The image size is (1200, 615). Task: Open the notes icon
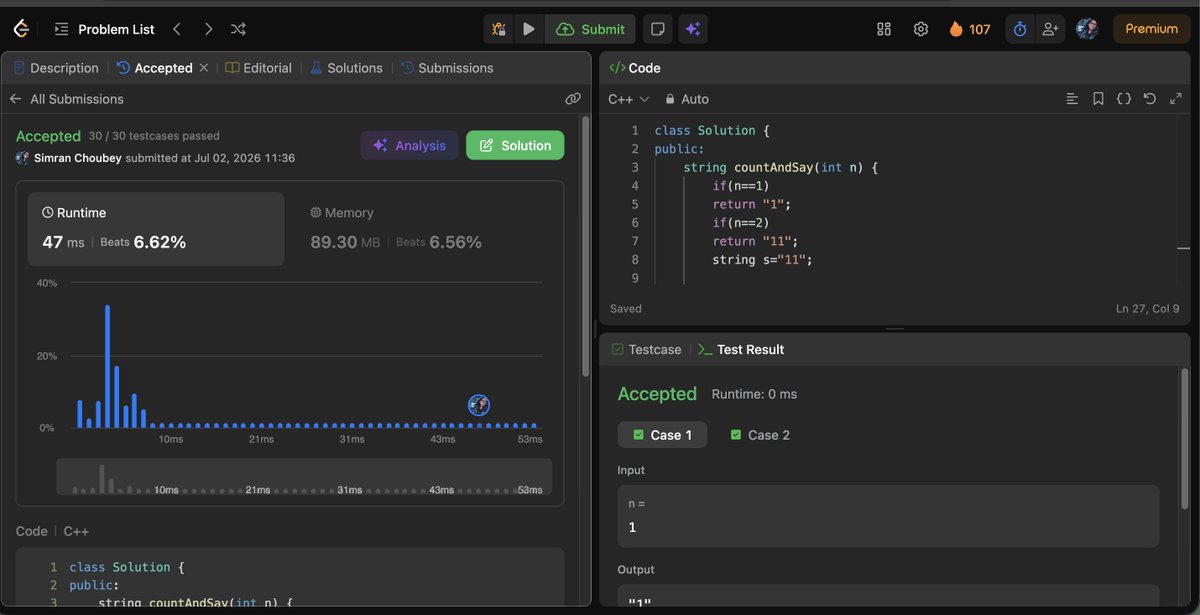click(657, 29)
